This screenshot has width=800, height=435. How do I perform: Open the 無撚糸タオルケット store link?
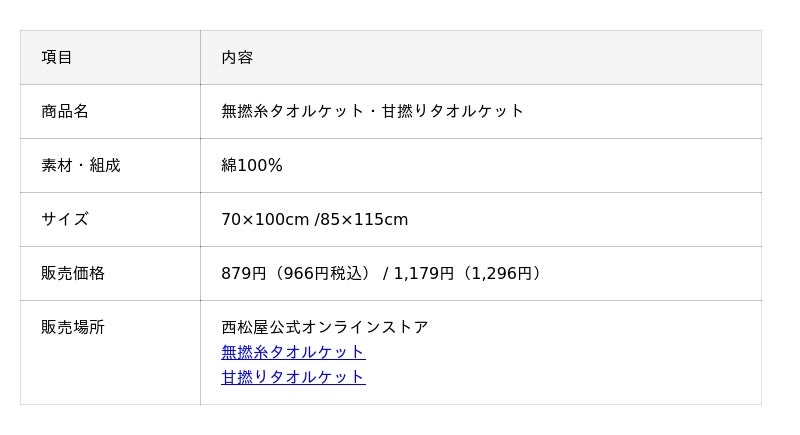tap(293, 352)
